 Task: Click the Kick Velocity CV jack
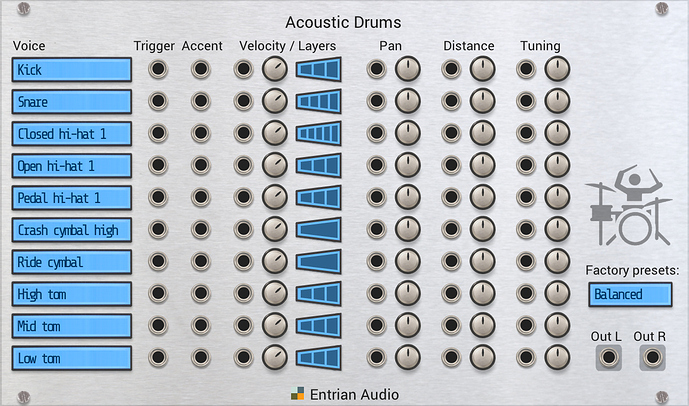click(x=243, y=69)
